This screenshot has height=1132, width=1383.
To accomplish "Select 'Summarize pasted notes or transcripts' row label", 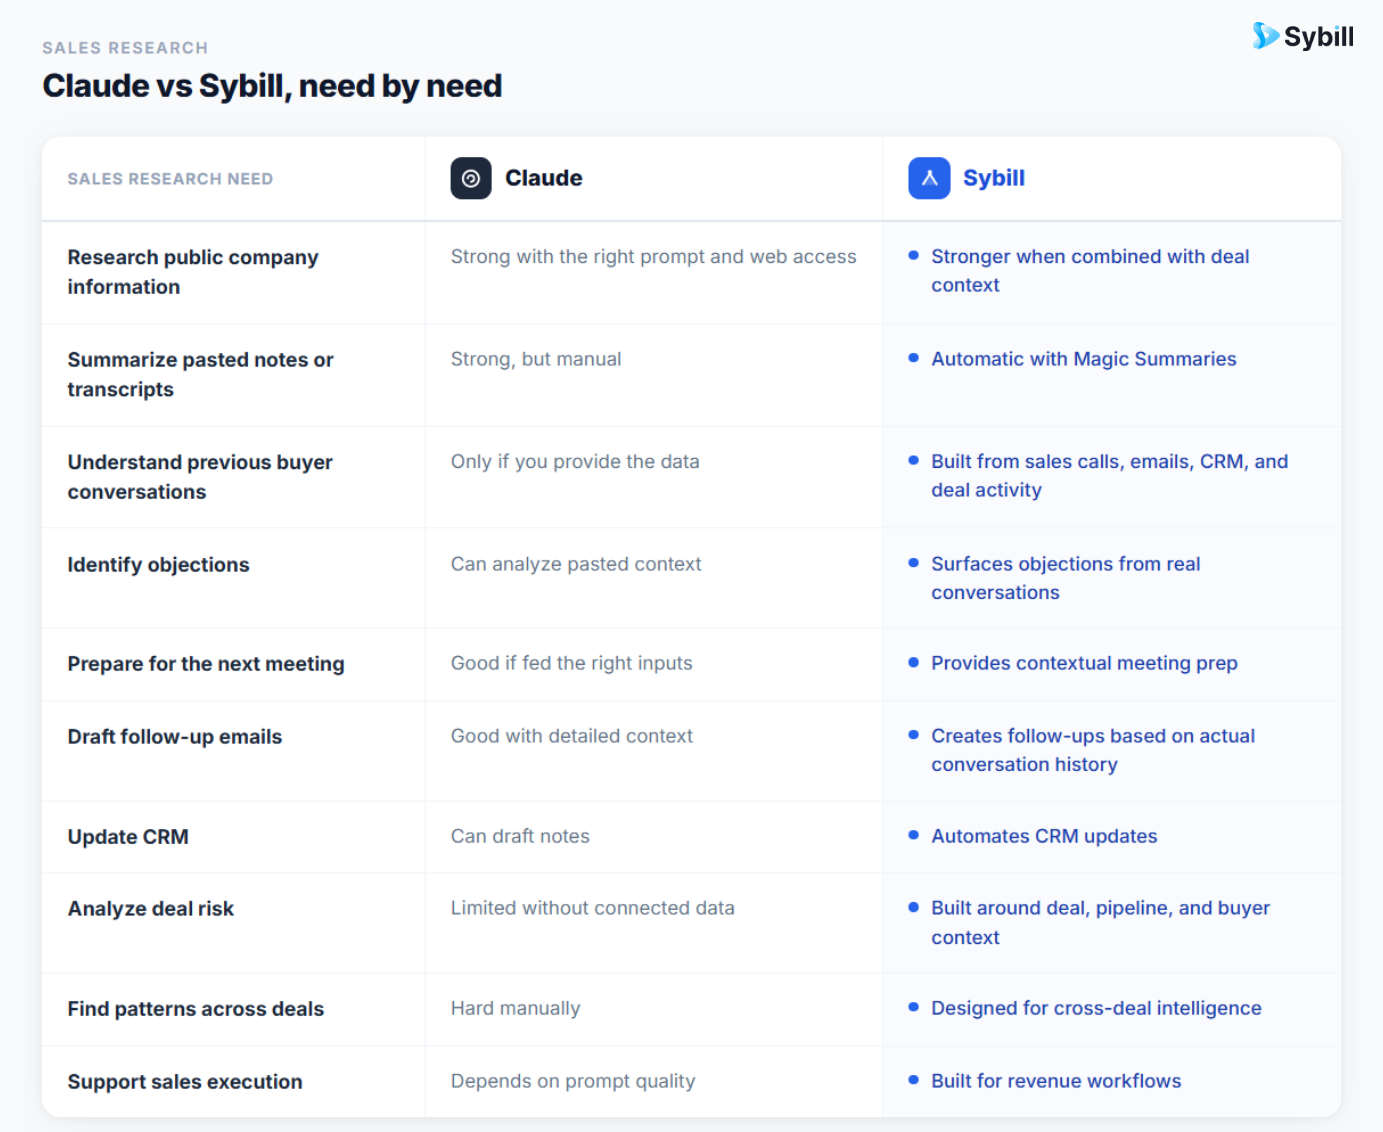I will [200, 374].
